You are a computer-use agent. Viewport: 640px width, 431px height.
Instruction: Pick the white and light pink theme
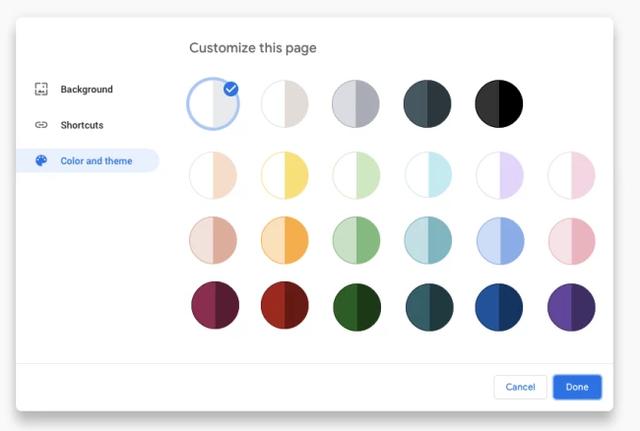click(571, 176)
